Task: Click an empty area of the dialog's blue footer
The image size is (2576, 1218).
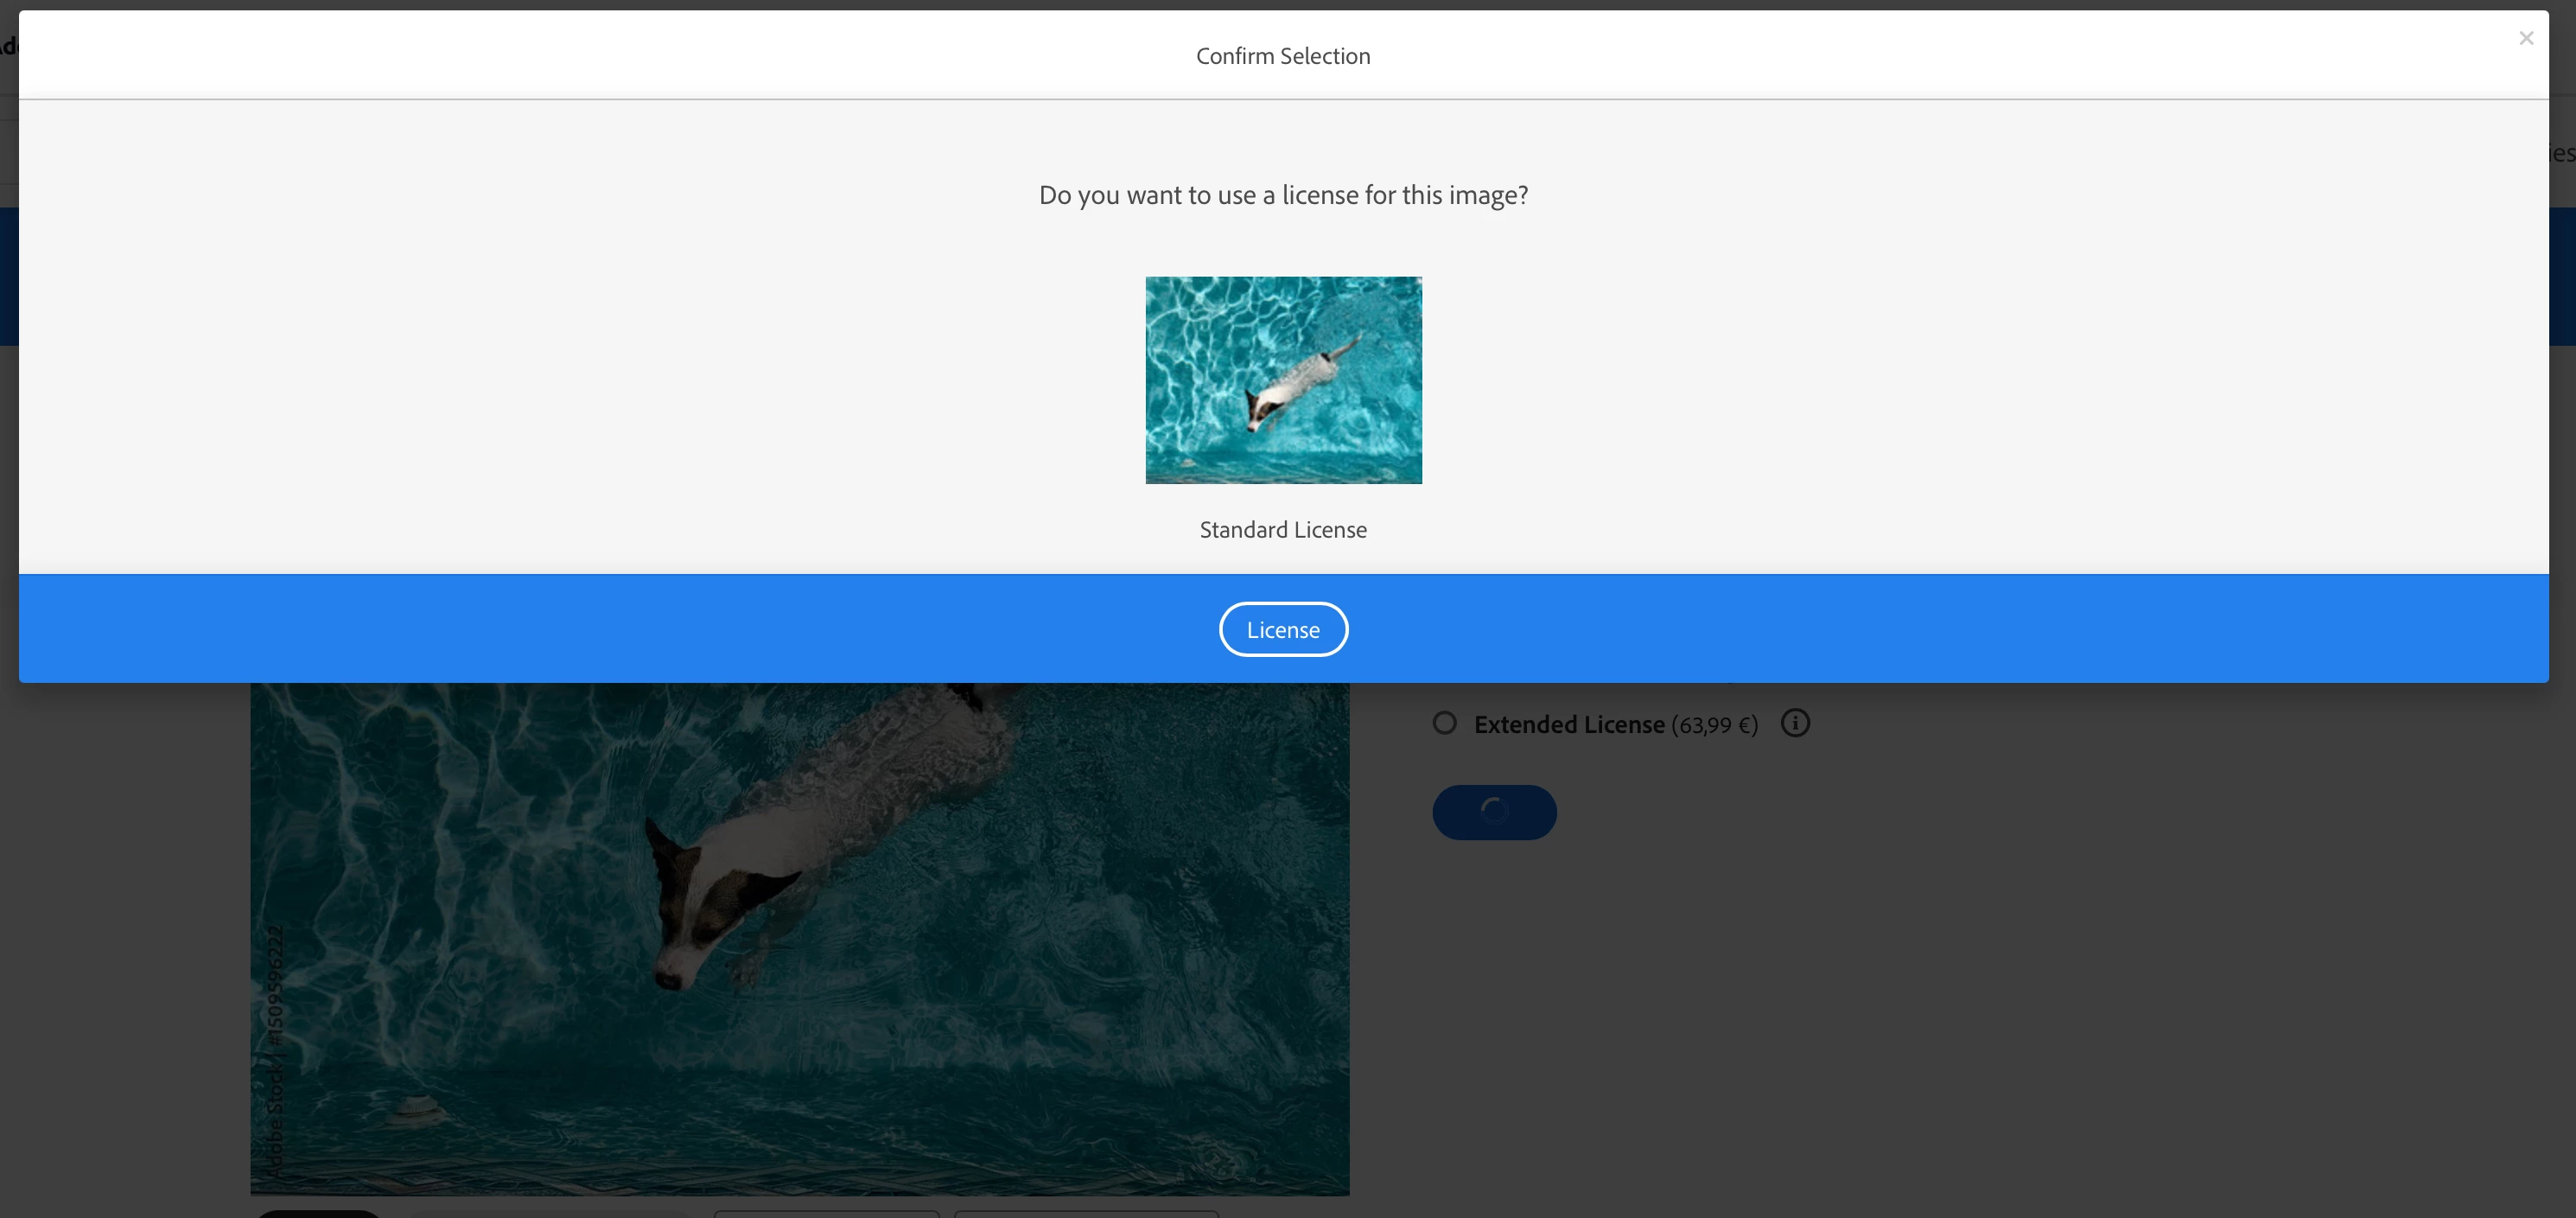Action: pyautogui.click(x=600, y=630)
